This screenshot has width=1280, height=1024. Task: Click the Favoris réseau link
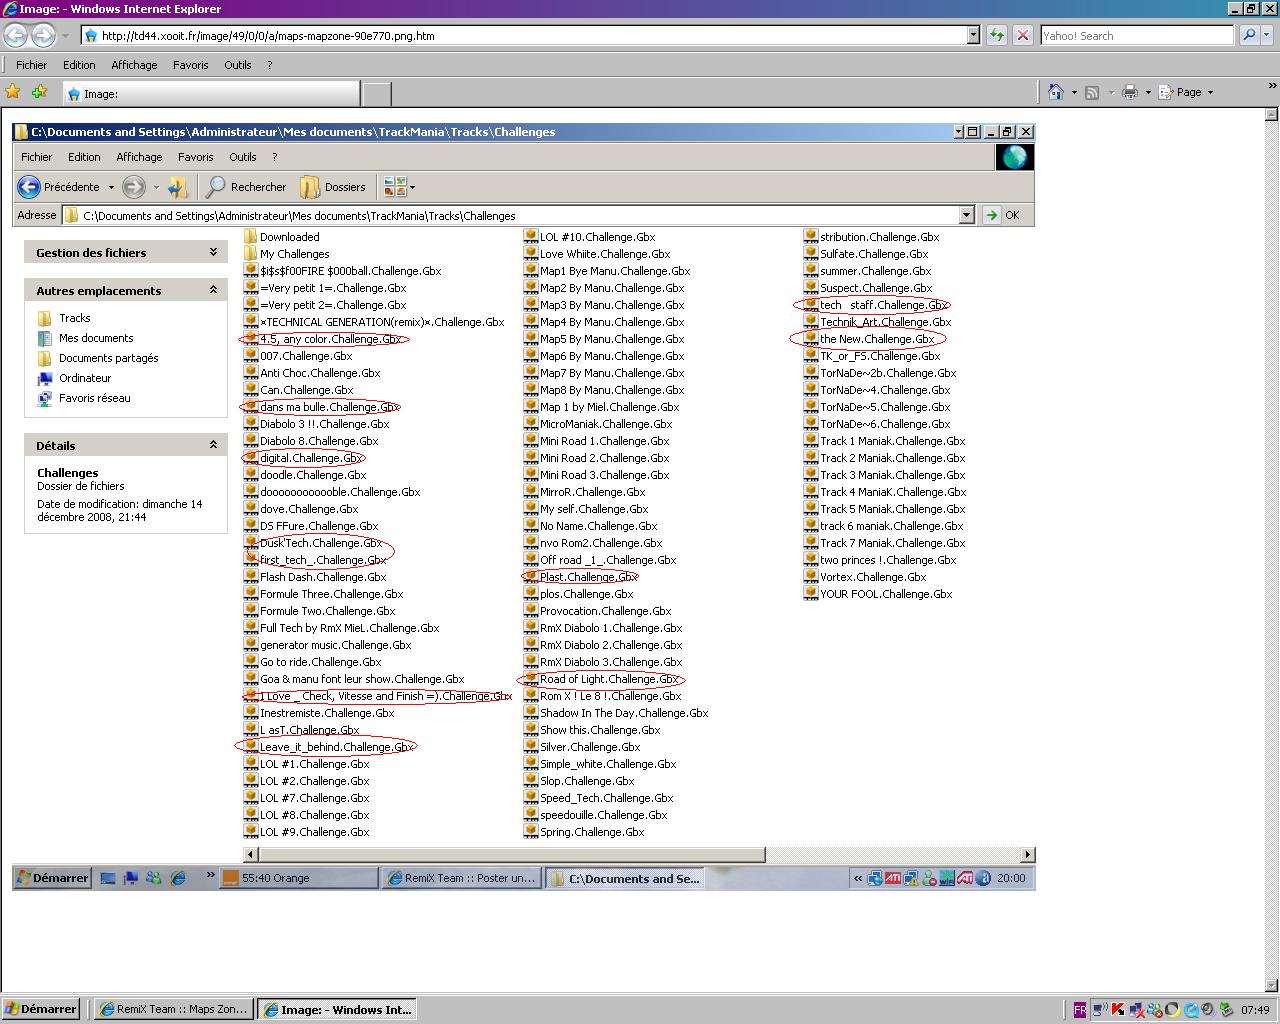click(94, 398)
